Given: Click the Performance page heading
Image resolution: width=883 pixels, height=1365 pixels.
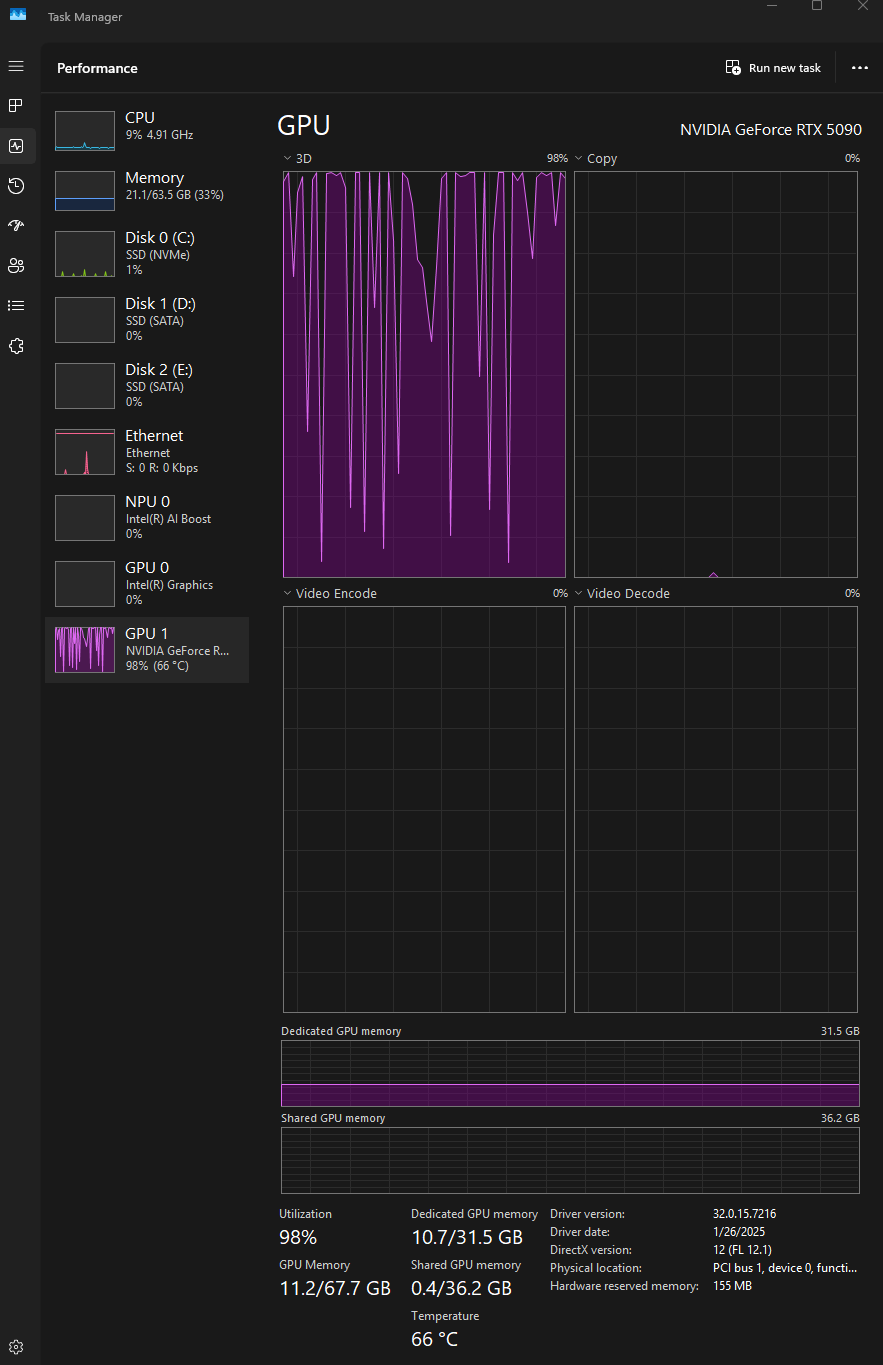Looking at the screenshot, I should point(97,68).
